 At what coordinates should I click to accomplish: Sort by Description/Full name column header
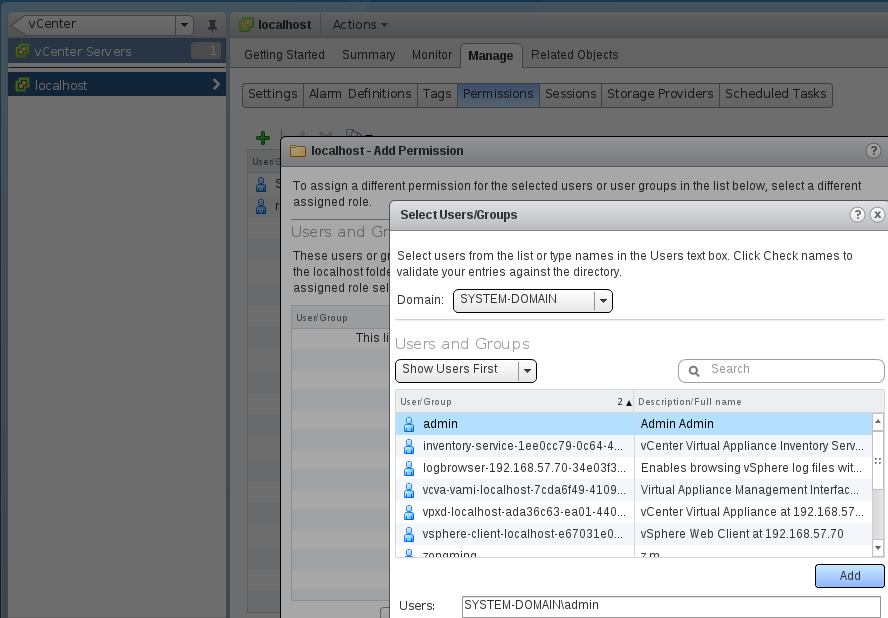tap(759, 402)
